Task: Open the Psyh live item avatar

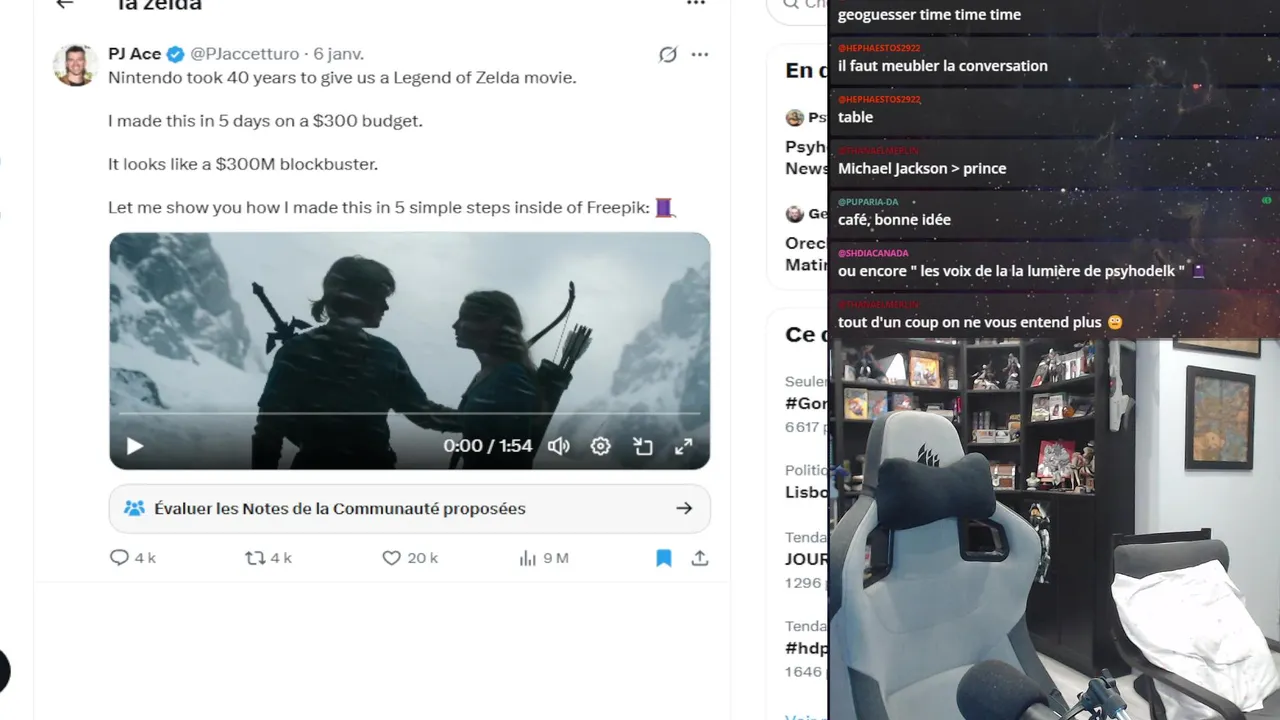Action: coord(795,118)
